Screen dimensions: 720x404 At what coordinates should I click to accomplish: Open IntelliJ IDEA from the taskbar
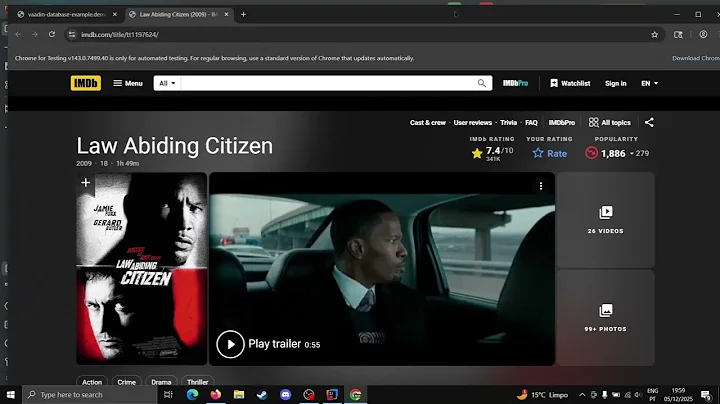coord(332,395)
